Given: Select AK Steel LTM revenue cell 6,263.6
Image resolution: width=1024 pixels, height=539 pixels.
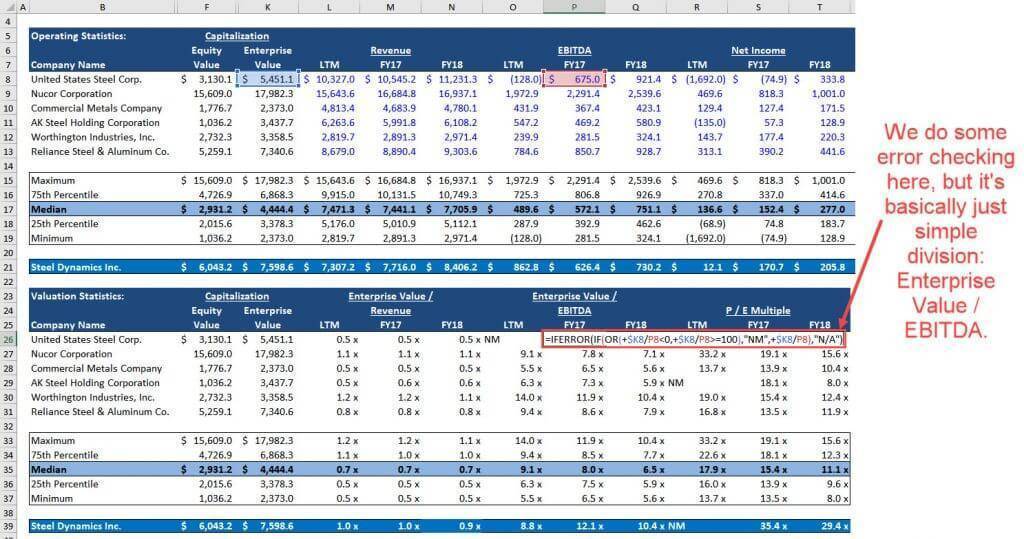Looking at the screenshot, I should (329, 122).
